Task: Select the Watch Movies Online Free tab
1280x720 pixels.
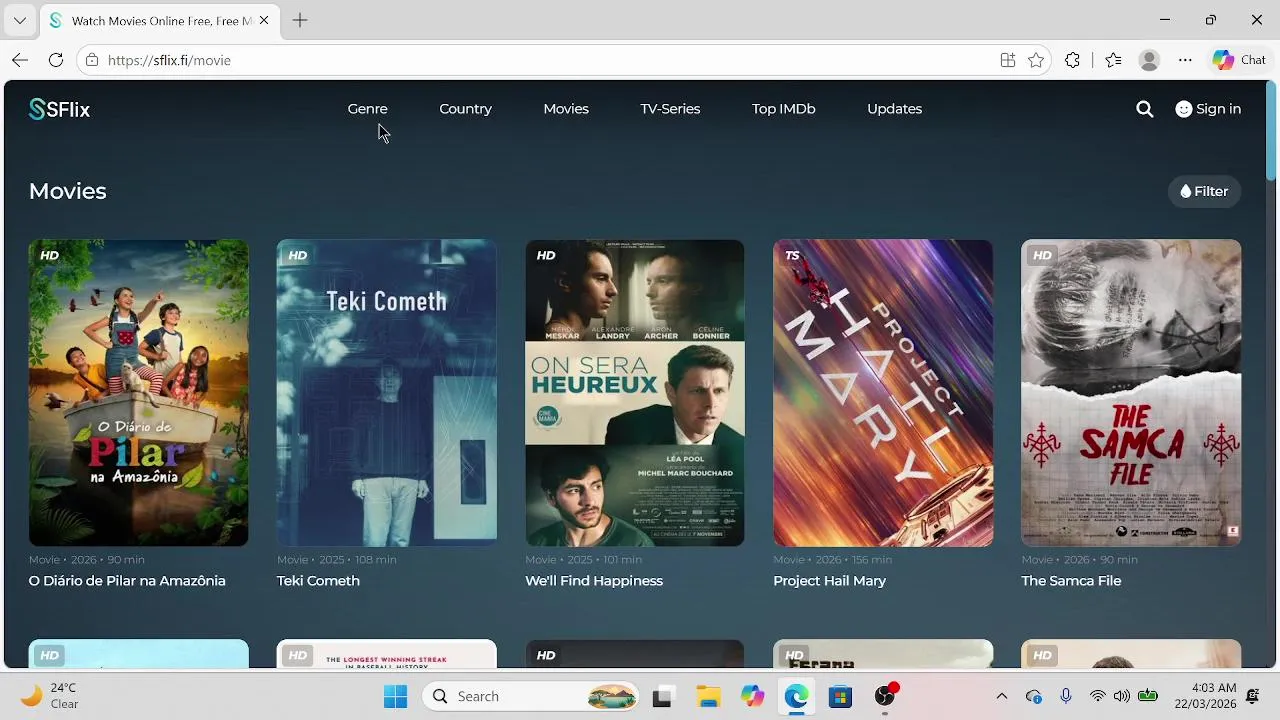Action: (160, 20)
